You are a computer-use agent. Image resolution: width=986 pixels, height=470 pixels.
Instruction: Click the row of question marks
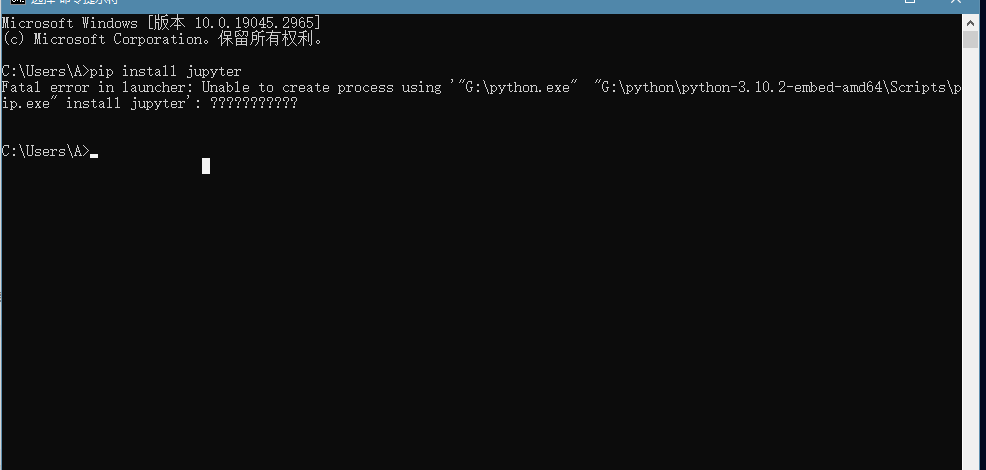253,103
